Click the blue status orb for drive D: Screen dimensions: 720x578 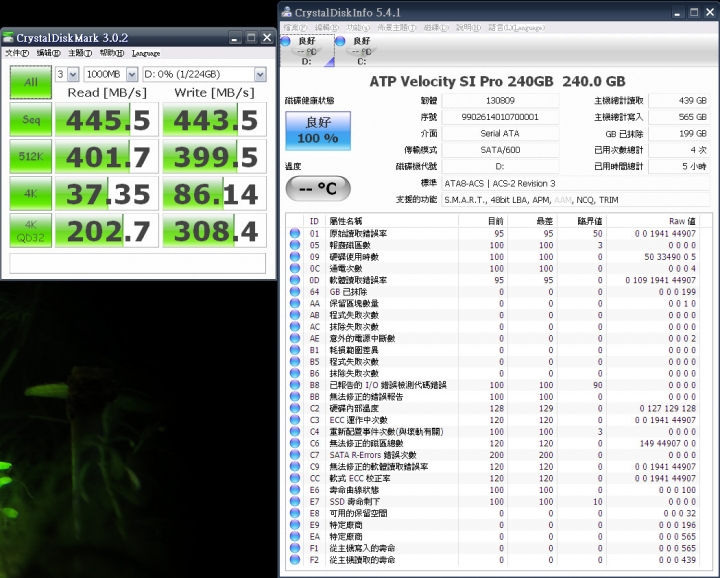pyautogui.click(x=285, y=41)
